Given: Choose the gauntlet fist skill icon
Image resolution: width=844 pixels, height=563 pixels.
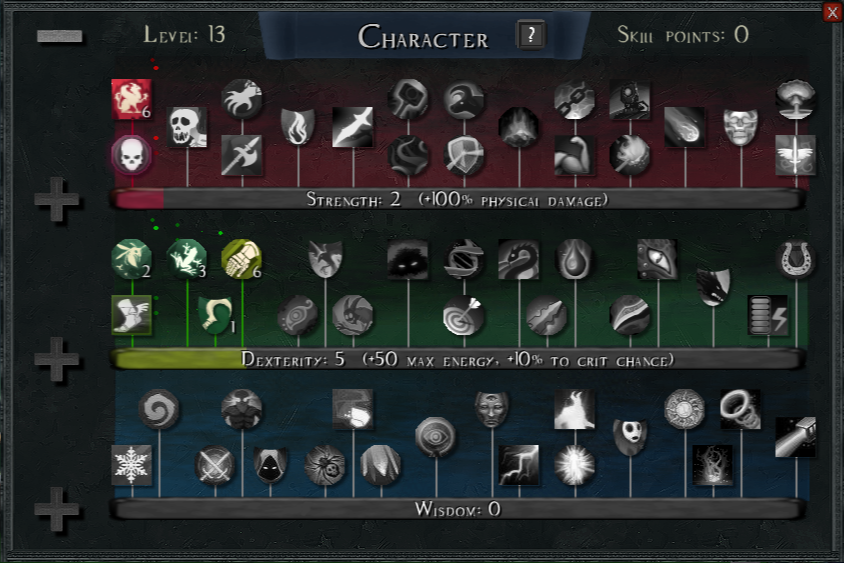Looking at the screenshot, I should pyautogui.click(x=242, y=259).
